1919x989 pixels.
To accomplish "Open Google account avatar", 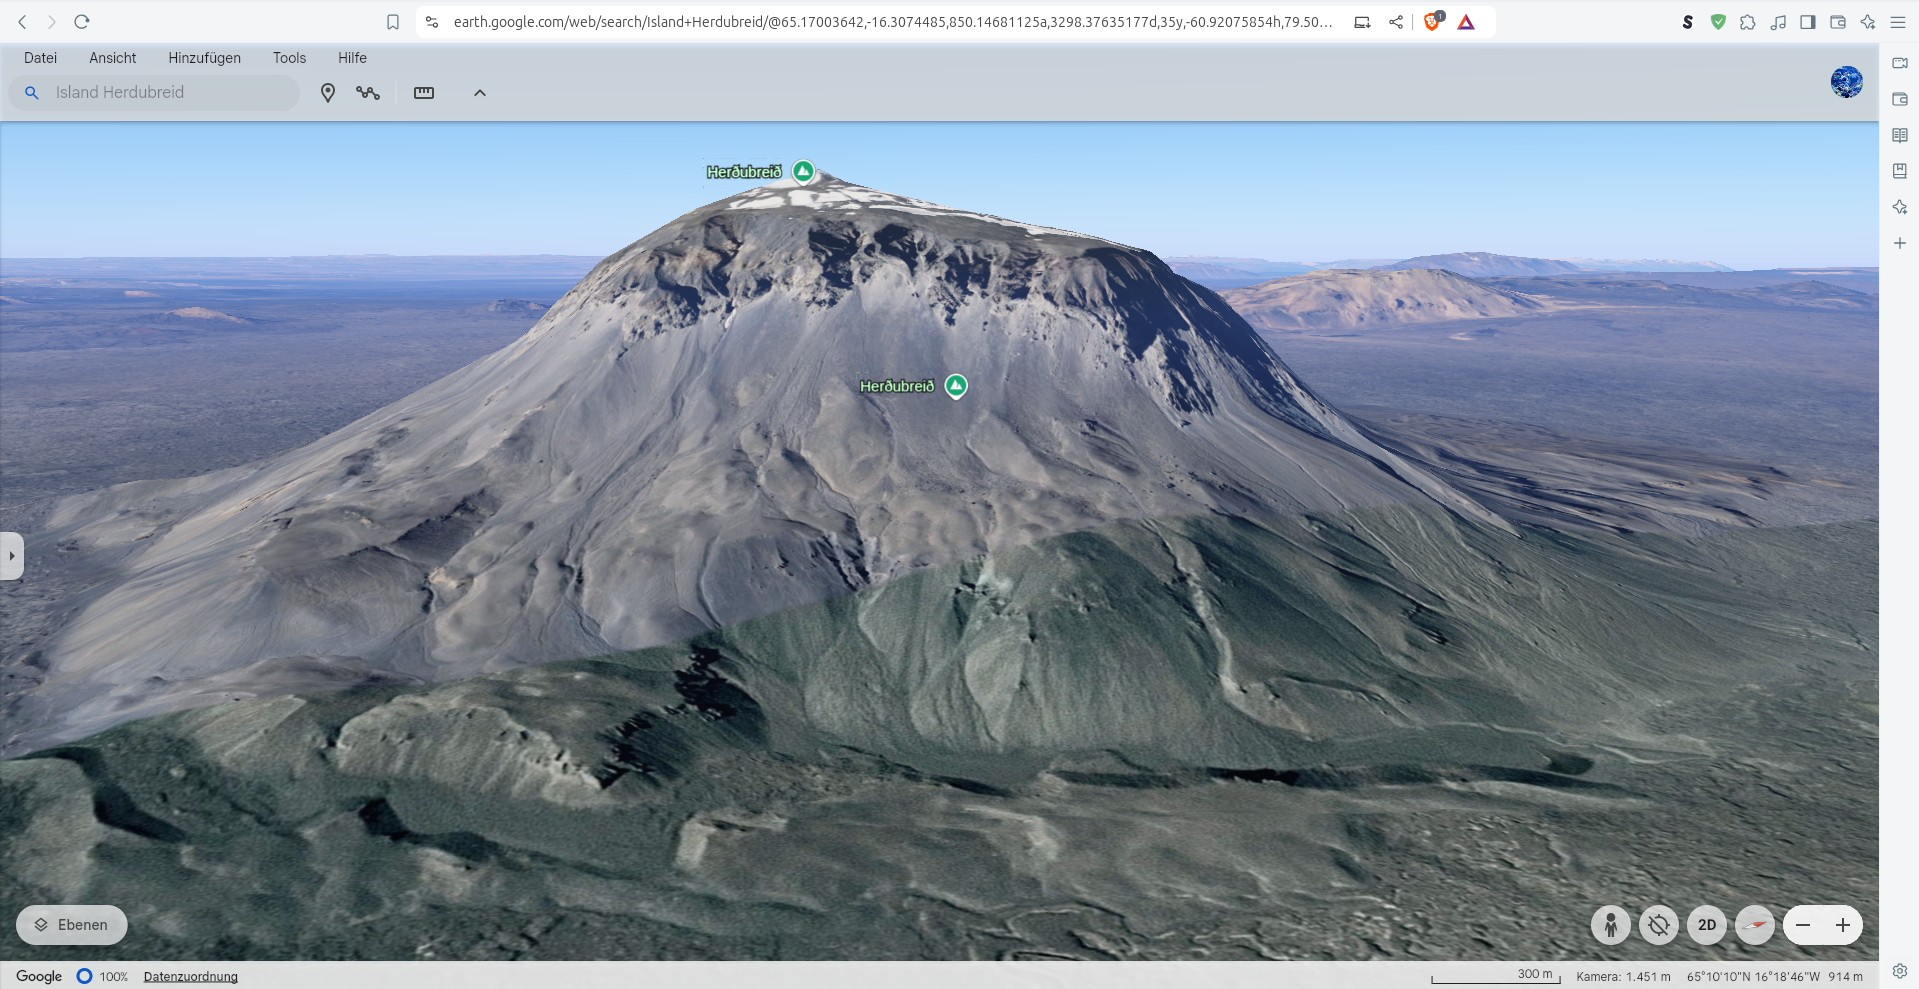I will 1846,82.
